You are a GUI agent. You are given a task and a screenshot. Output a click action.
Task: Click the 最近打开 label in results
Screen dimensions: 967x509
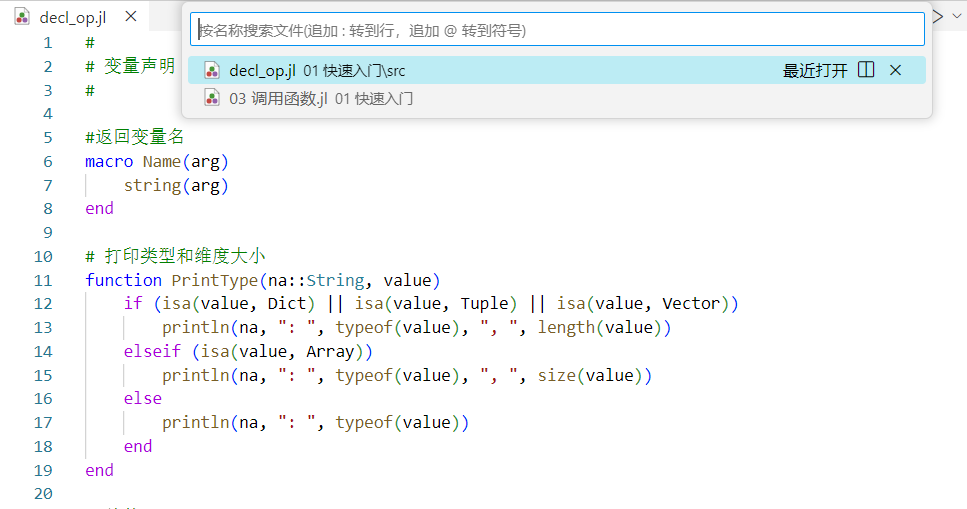pyautogui.click(x=814, y=70)
